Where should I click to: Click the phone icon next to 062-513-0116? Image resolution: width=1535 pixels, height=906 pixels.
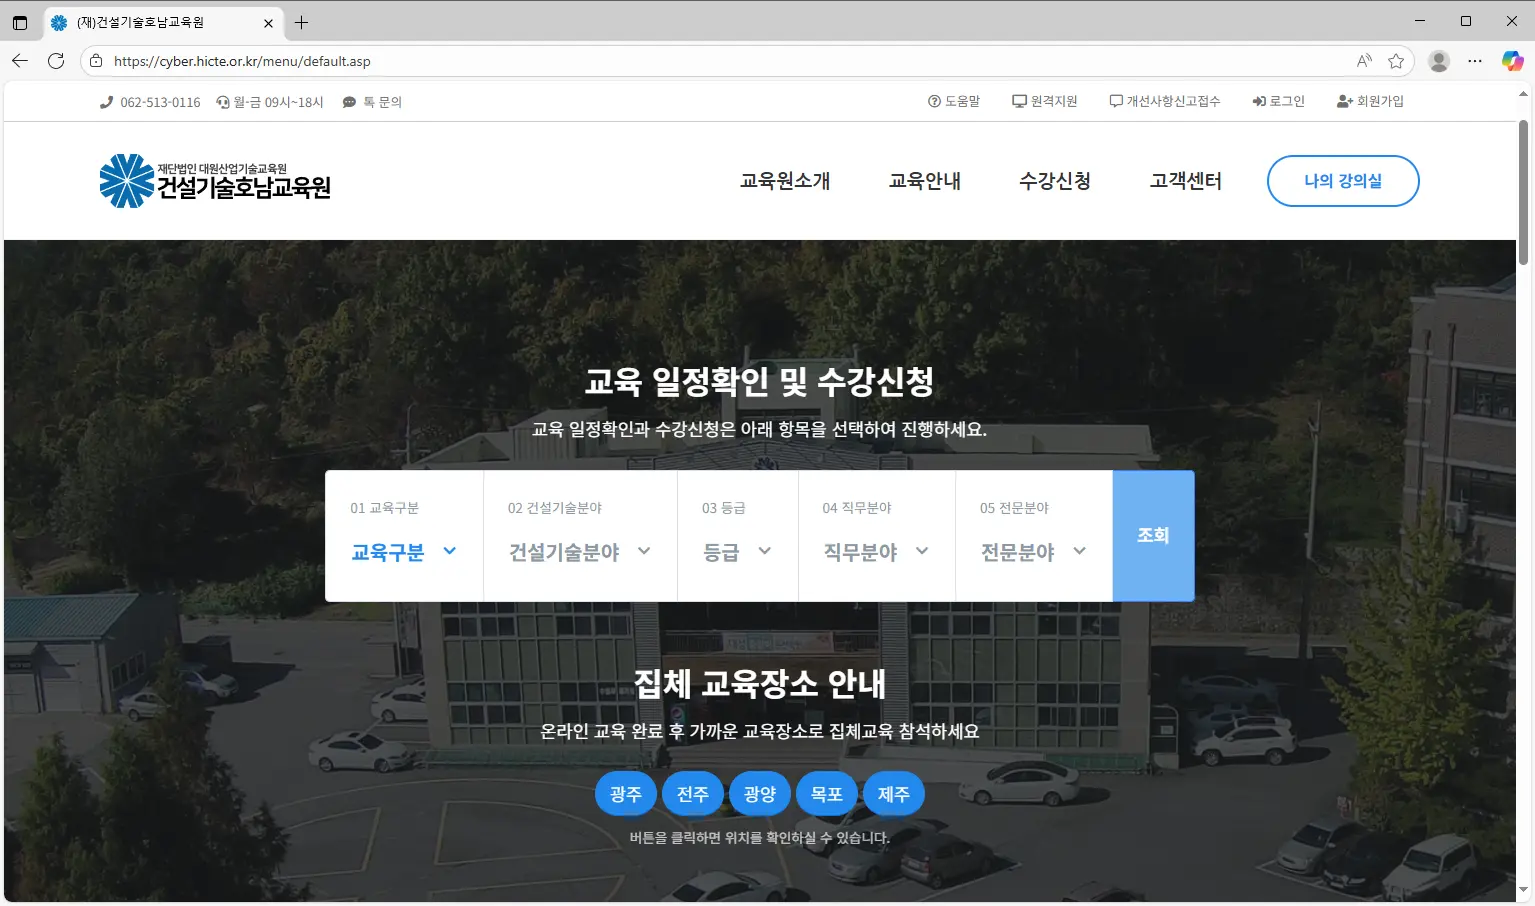(x=106, y=101)
